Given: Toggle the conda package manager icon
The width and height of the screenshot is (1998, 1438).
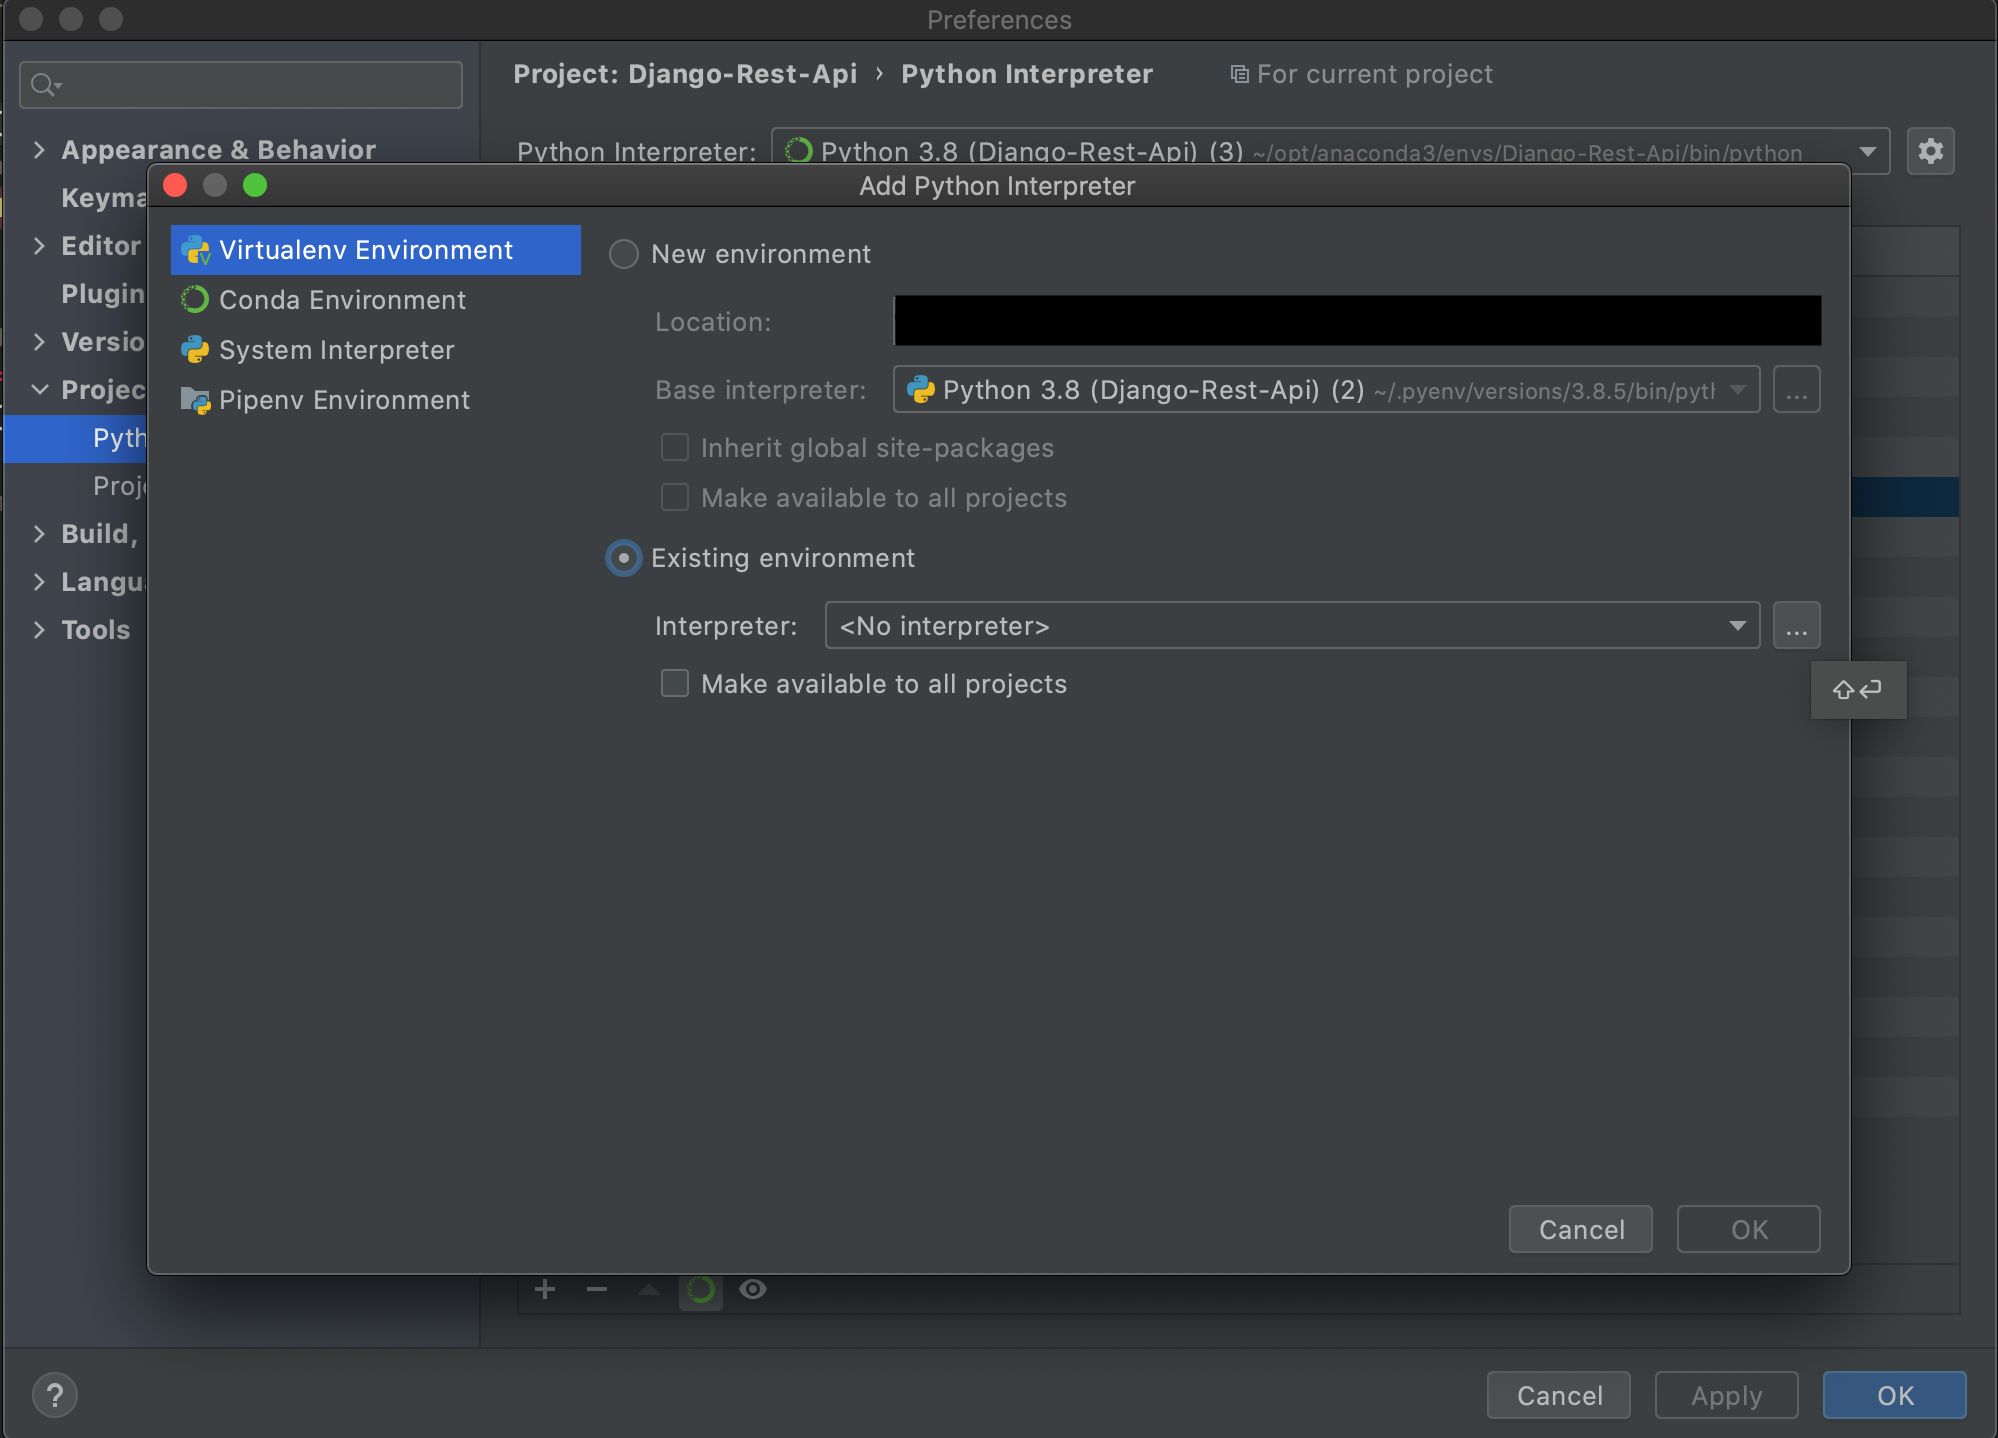Looking at the screenshot, I should pos(701,1290).
